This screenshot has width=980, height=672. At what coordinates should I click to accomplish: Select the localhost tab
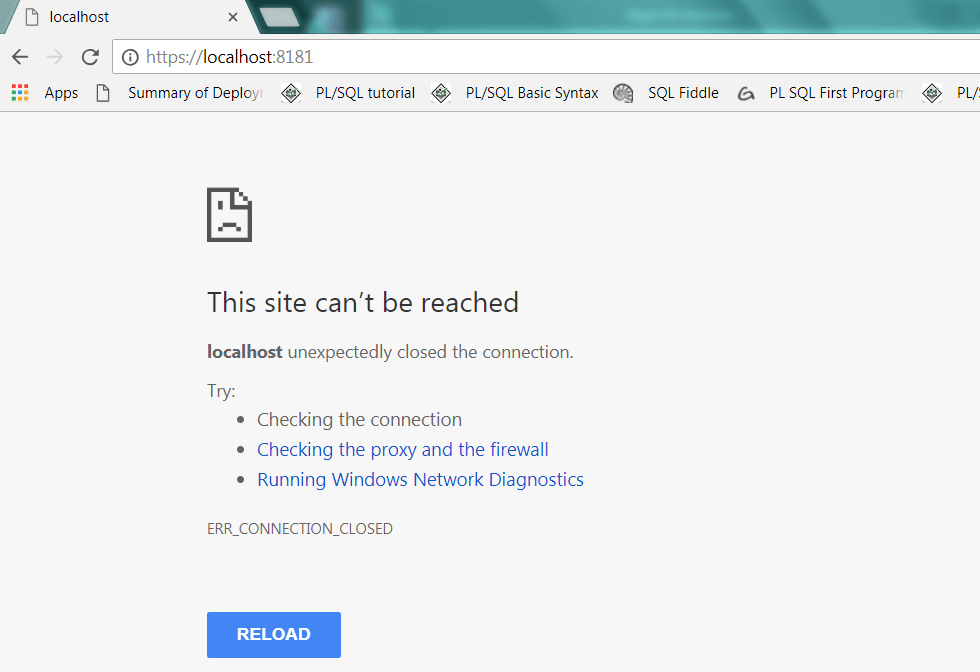coord(128,17)
